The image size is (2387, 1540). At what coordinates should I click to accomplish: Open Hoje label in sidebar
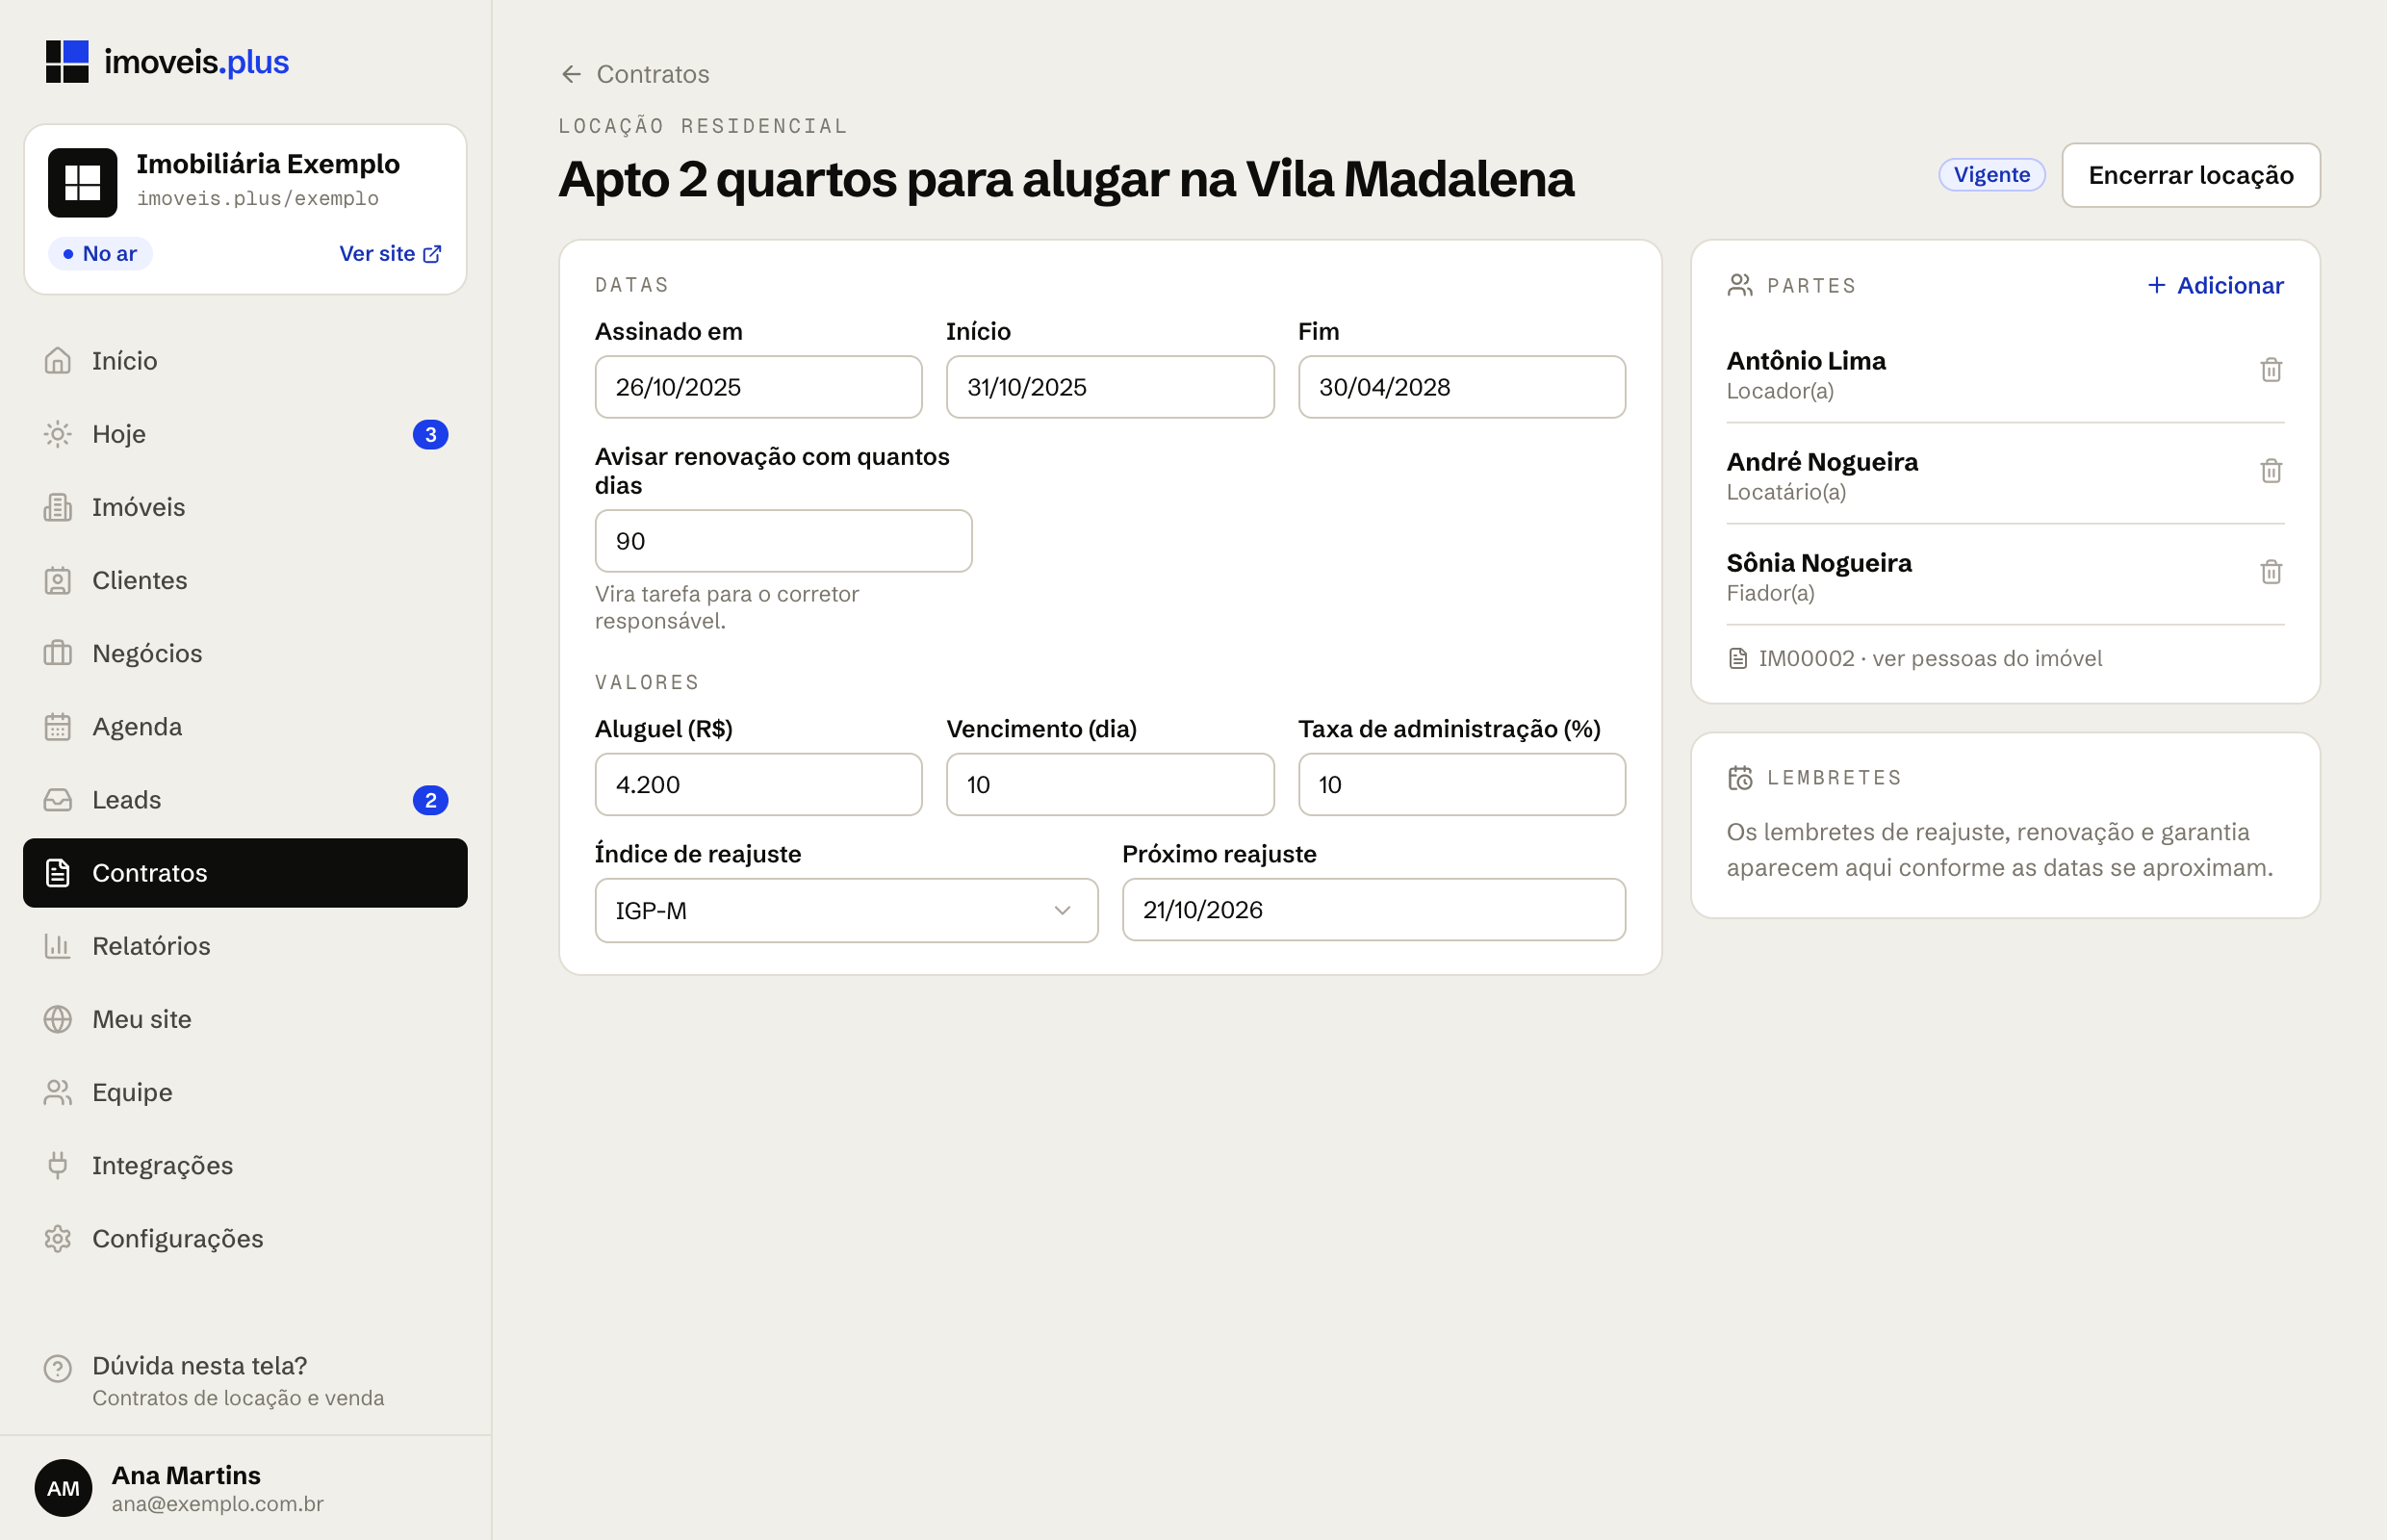click(119, 434)
